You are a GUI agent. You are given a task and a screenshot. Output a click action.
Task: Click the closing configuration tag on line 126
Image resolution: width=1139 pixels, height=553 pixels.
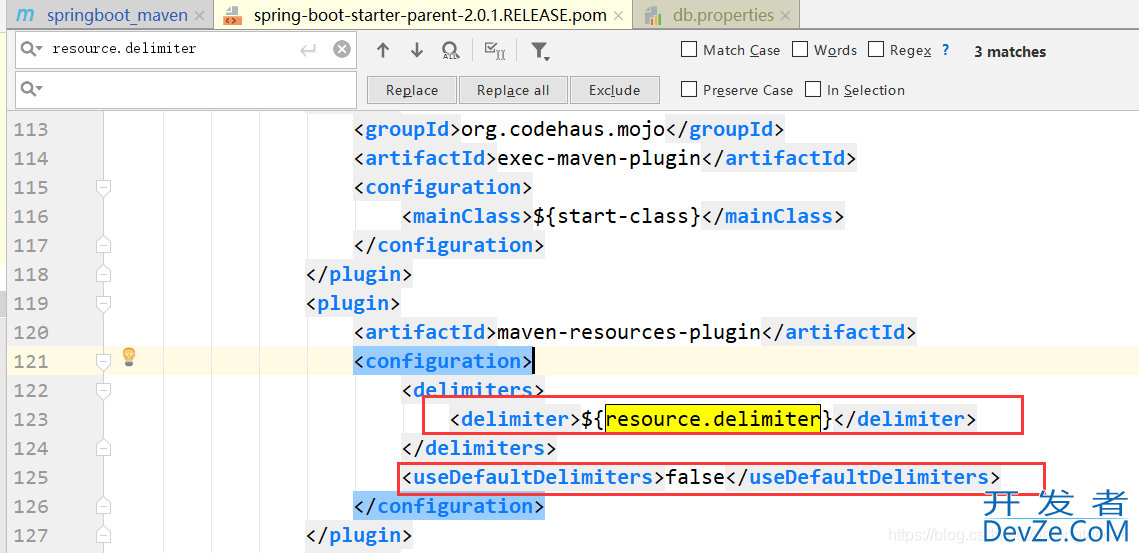pyautogui.click(x=449, y=506)
